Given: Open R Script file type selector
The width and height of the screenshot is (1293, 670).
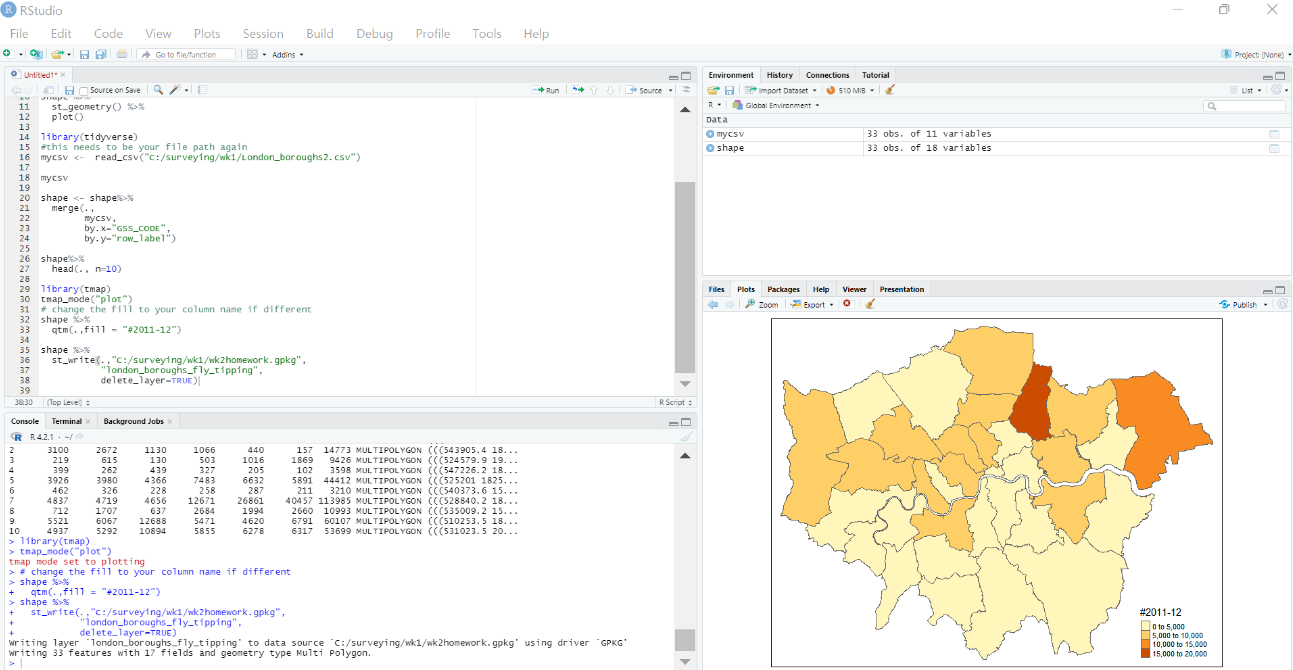Looking at the screenshot, I should 674,402.
